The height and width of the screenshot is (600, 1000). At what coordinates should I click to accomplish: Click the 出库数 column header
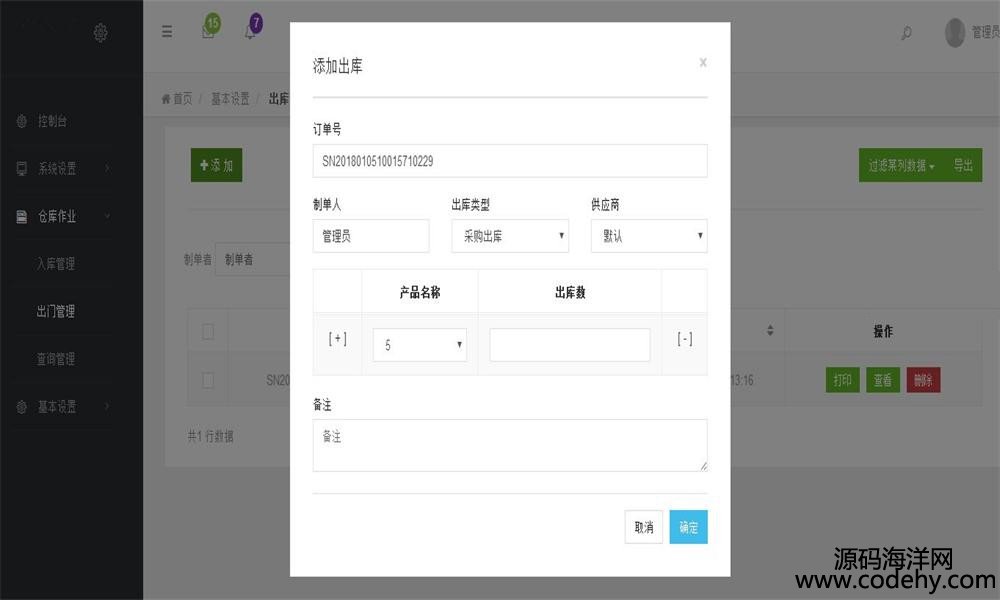point(570,292)
